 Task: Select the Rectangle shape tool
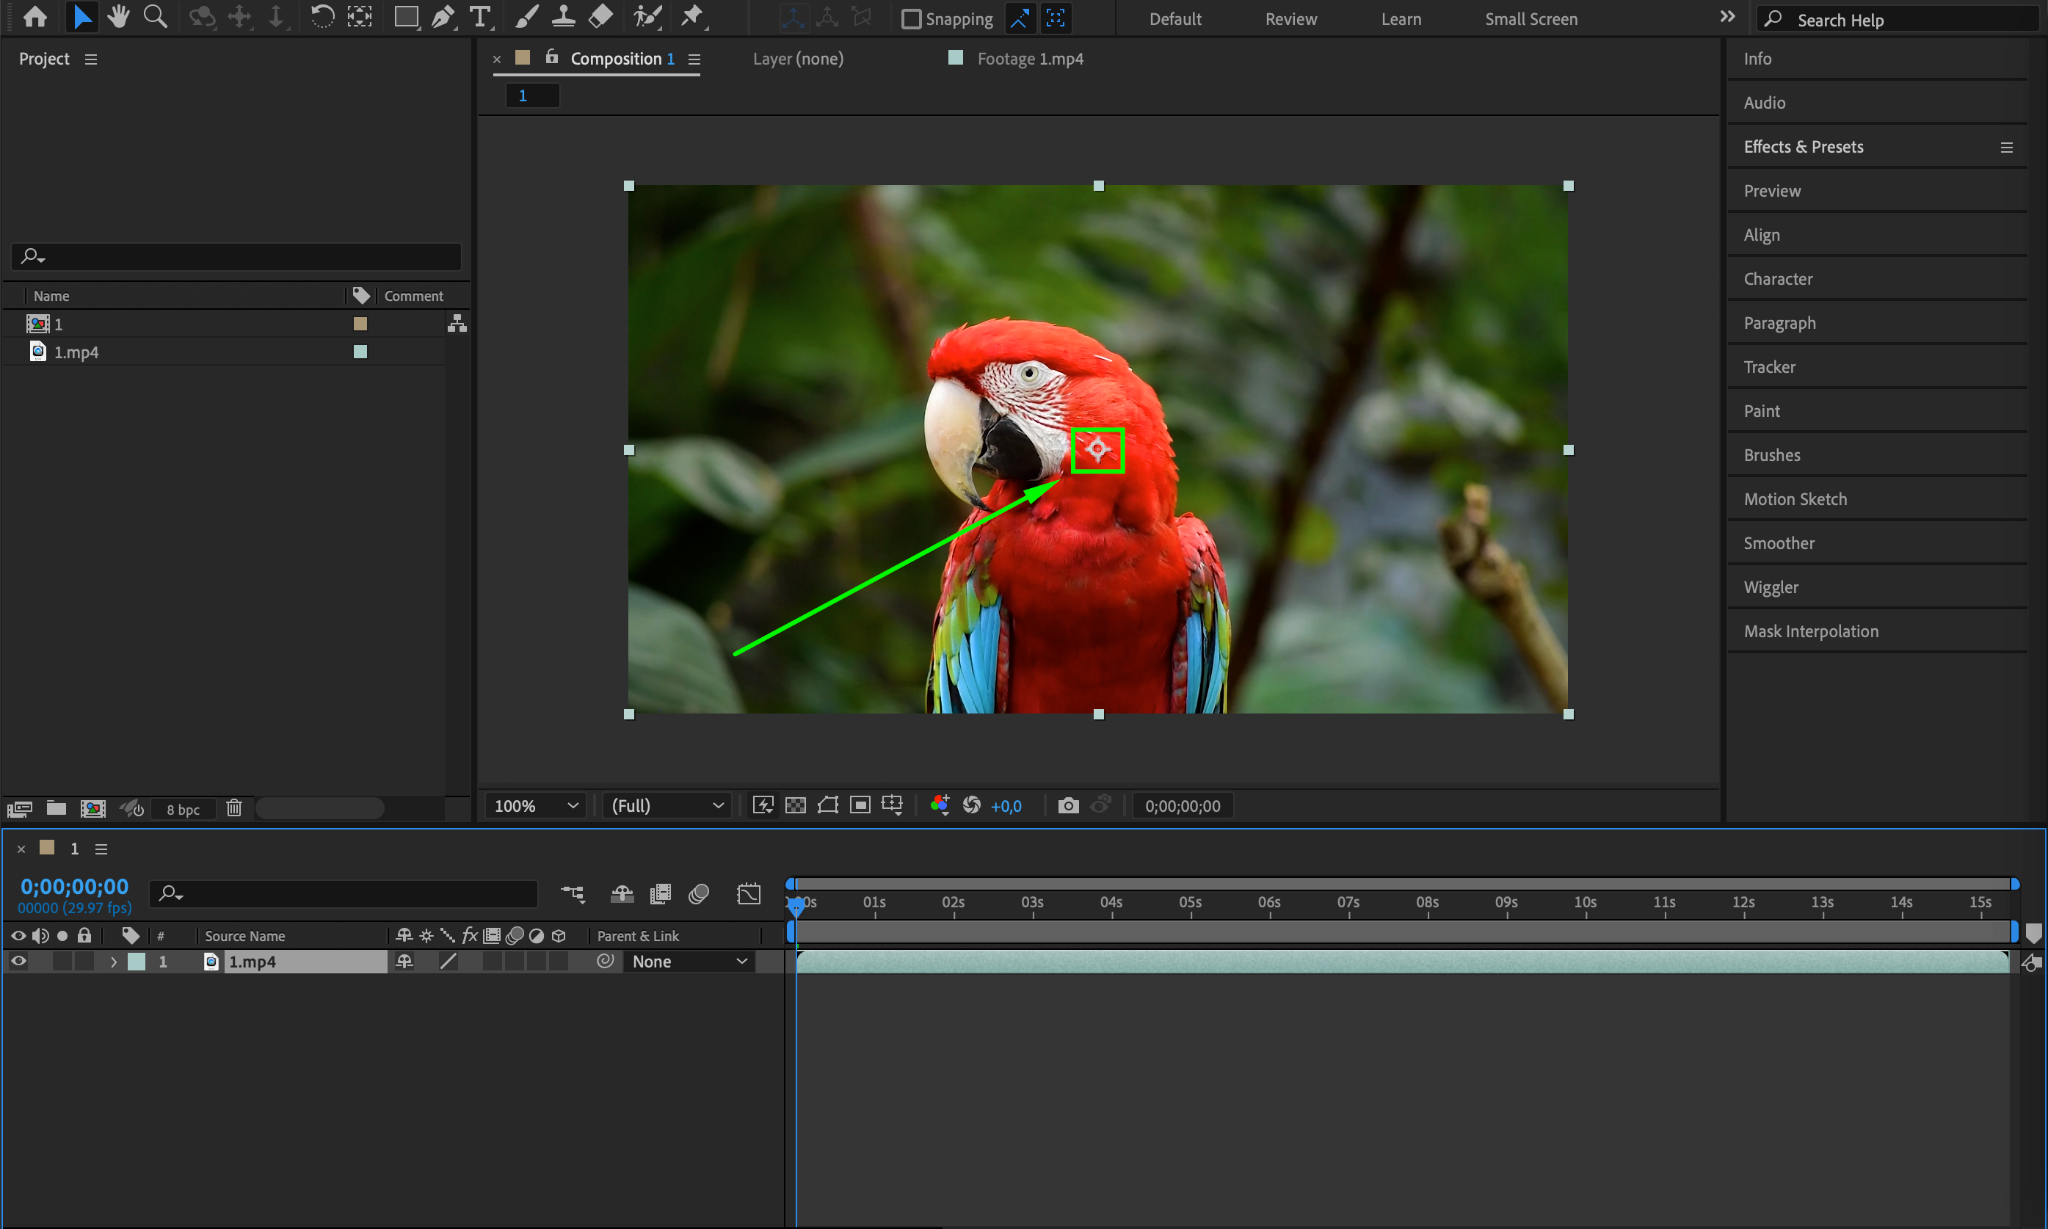click(405, 17)
